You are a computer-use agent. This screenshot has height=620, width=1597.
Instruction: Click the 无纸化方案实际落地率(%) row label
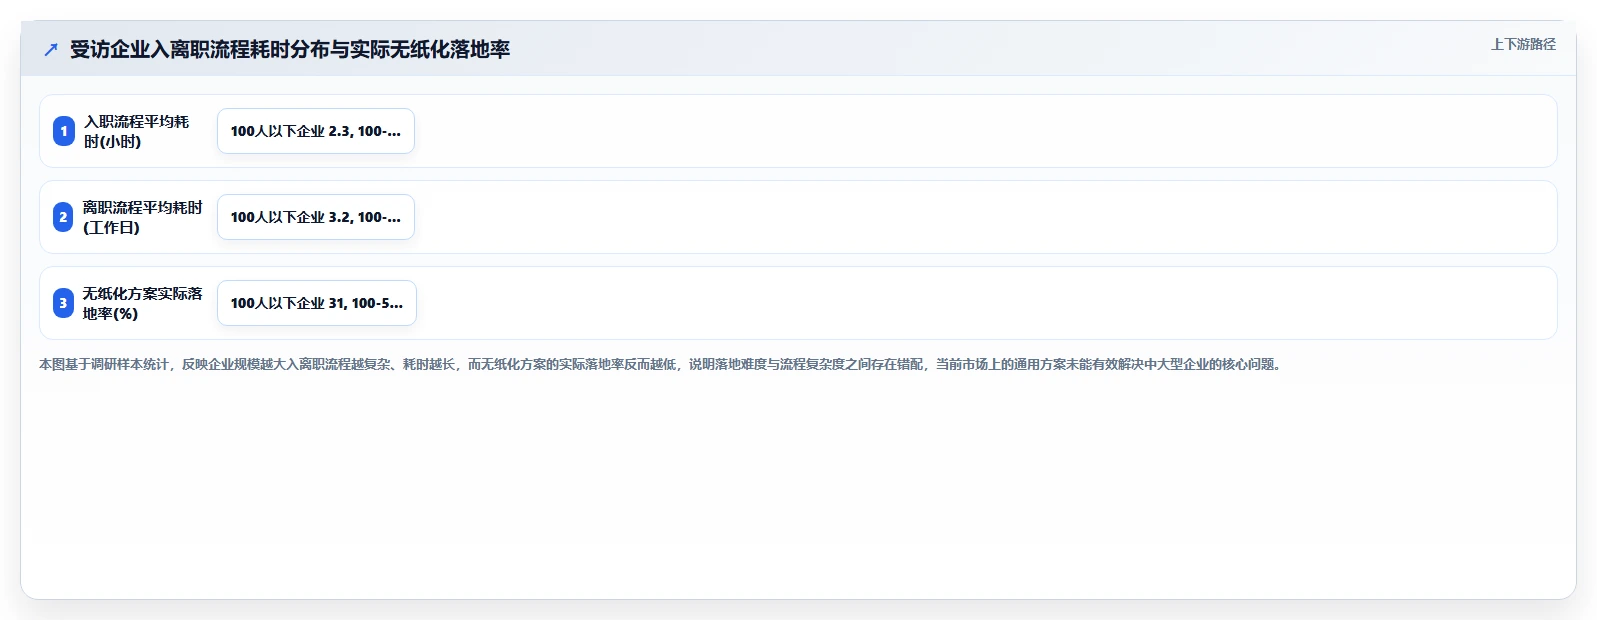143,303
